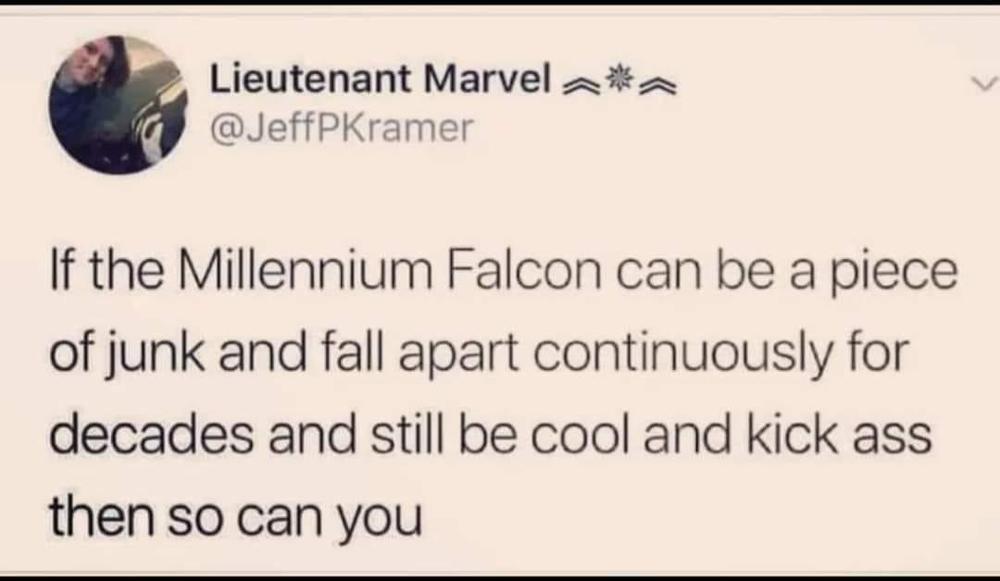Select the word "continuously" in the tweet

tap(682, 357)
